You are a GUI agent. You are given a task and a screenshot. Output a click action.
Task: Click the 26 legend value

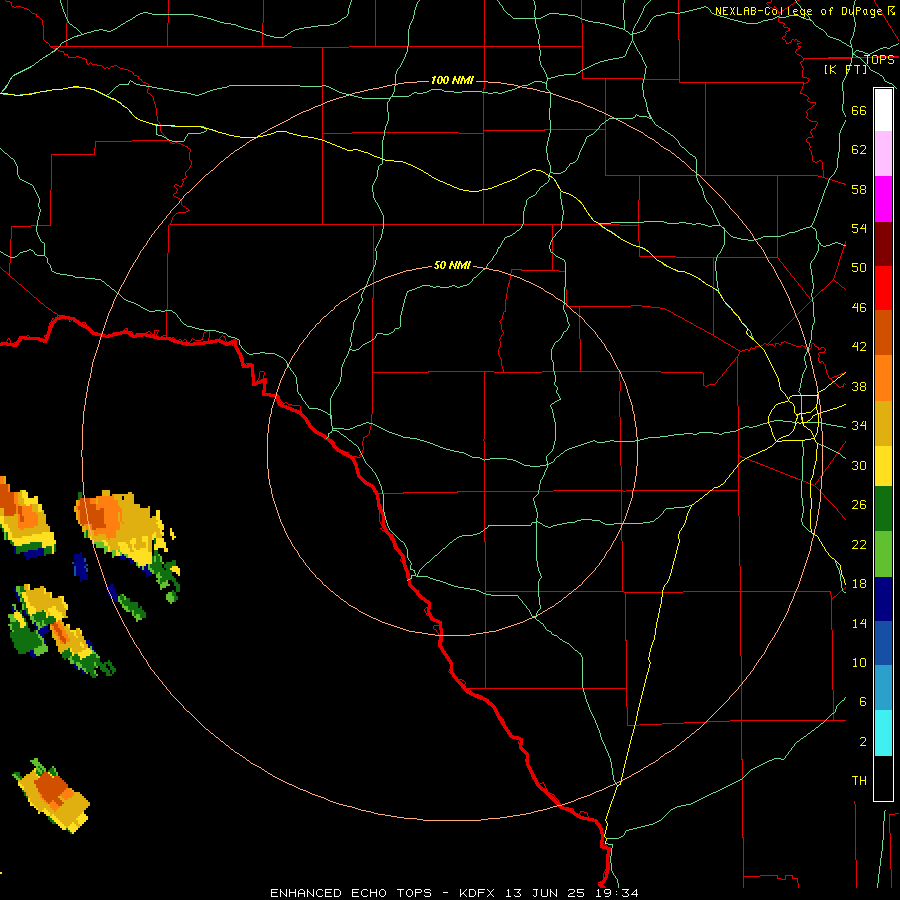(859, 505)
